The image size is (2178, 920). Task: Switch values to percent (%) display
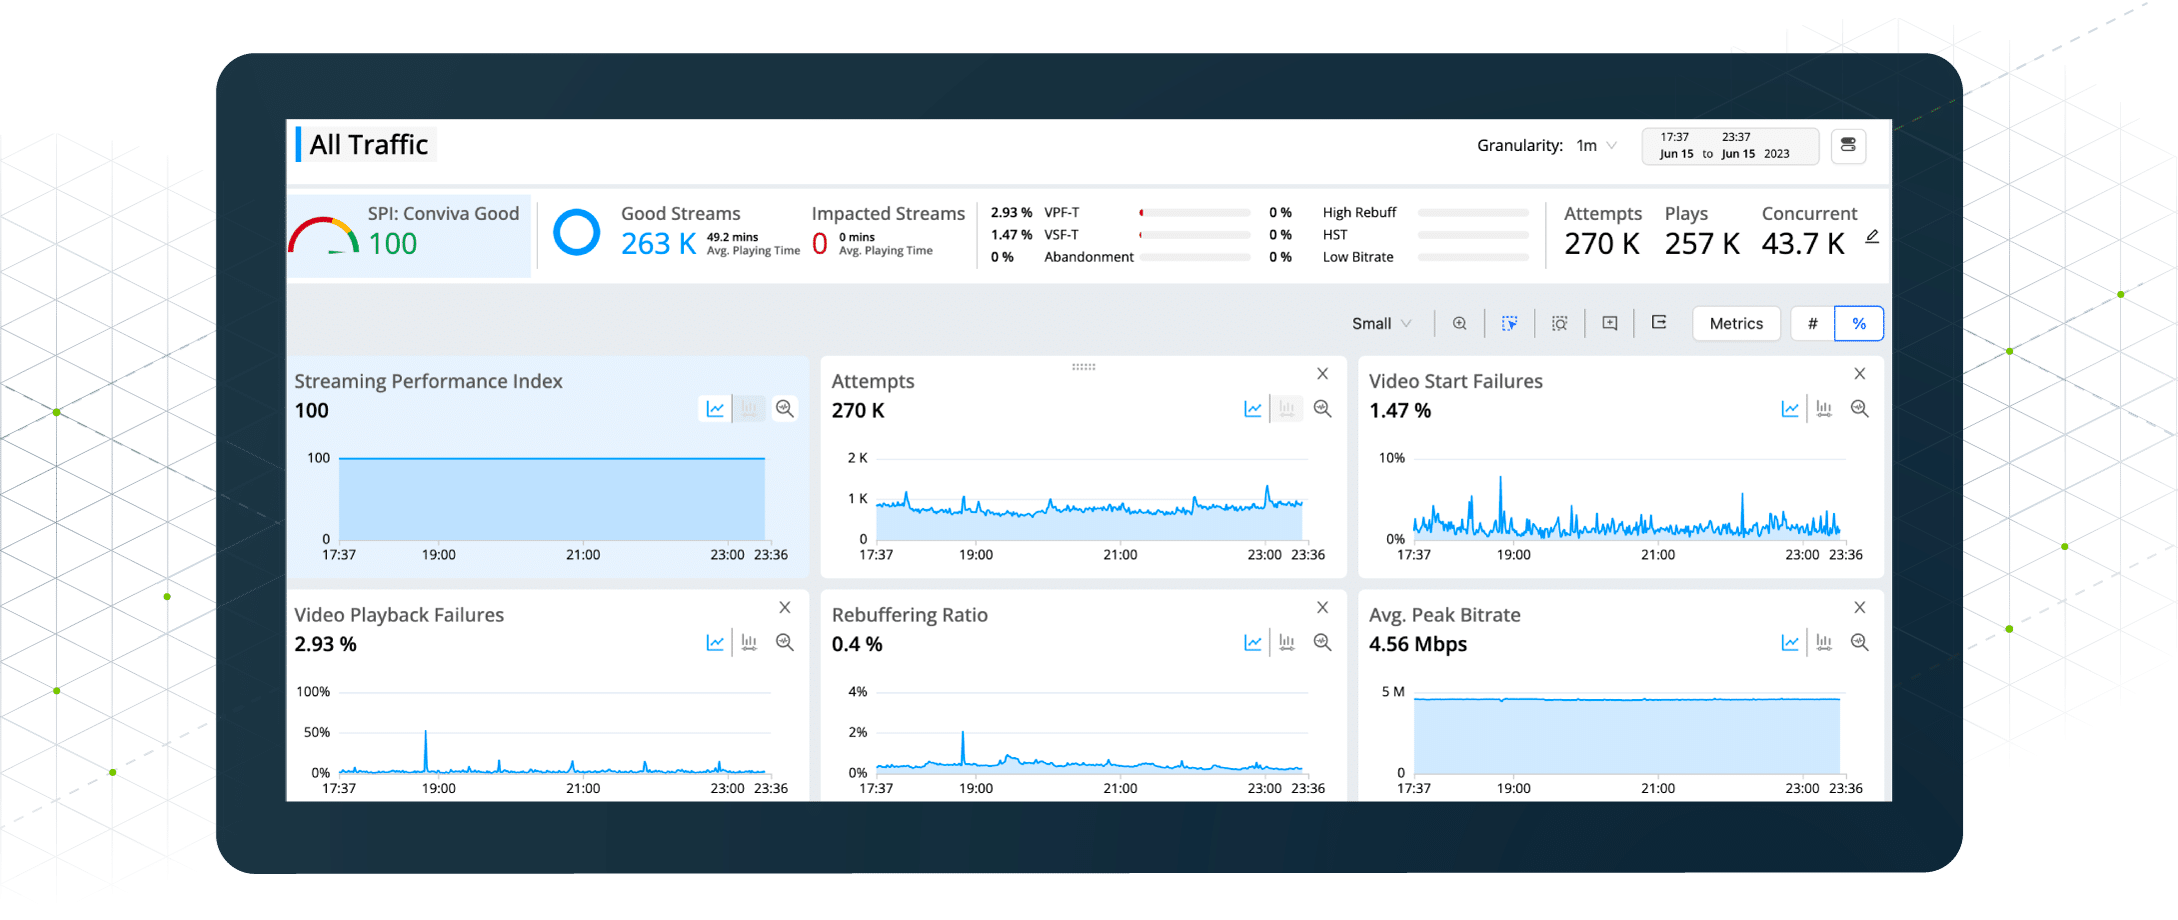(x=1858, y=324)
